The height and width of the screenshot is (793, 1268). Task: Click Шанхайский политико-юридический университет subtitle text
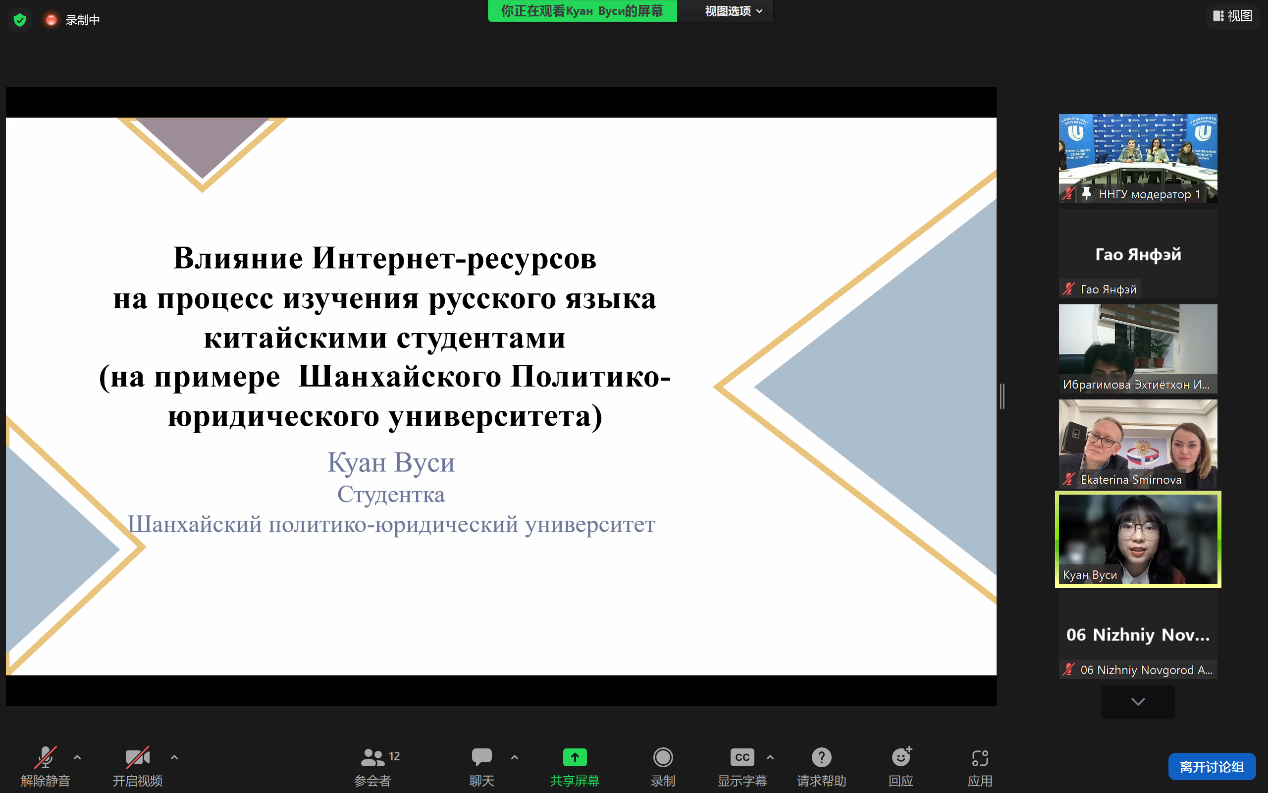pos(391,524)
